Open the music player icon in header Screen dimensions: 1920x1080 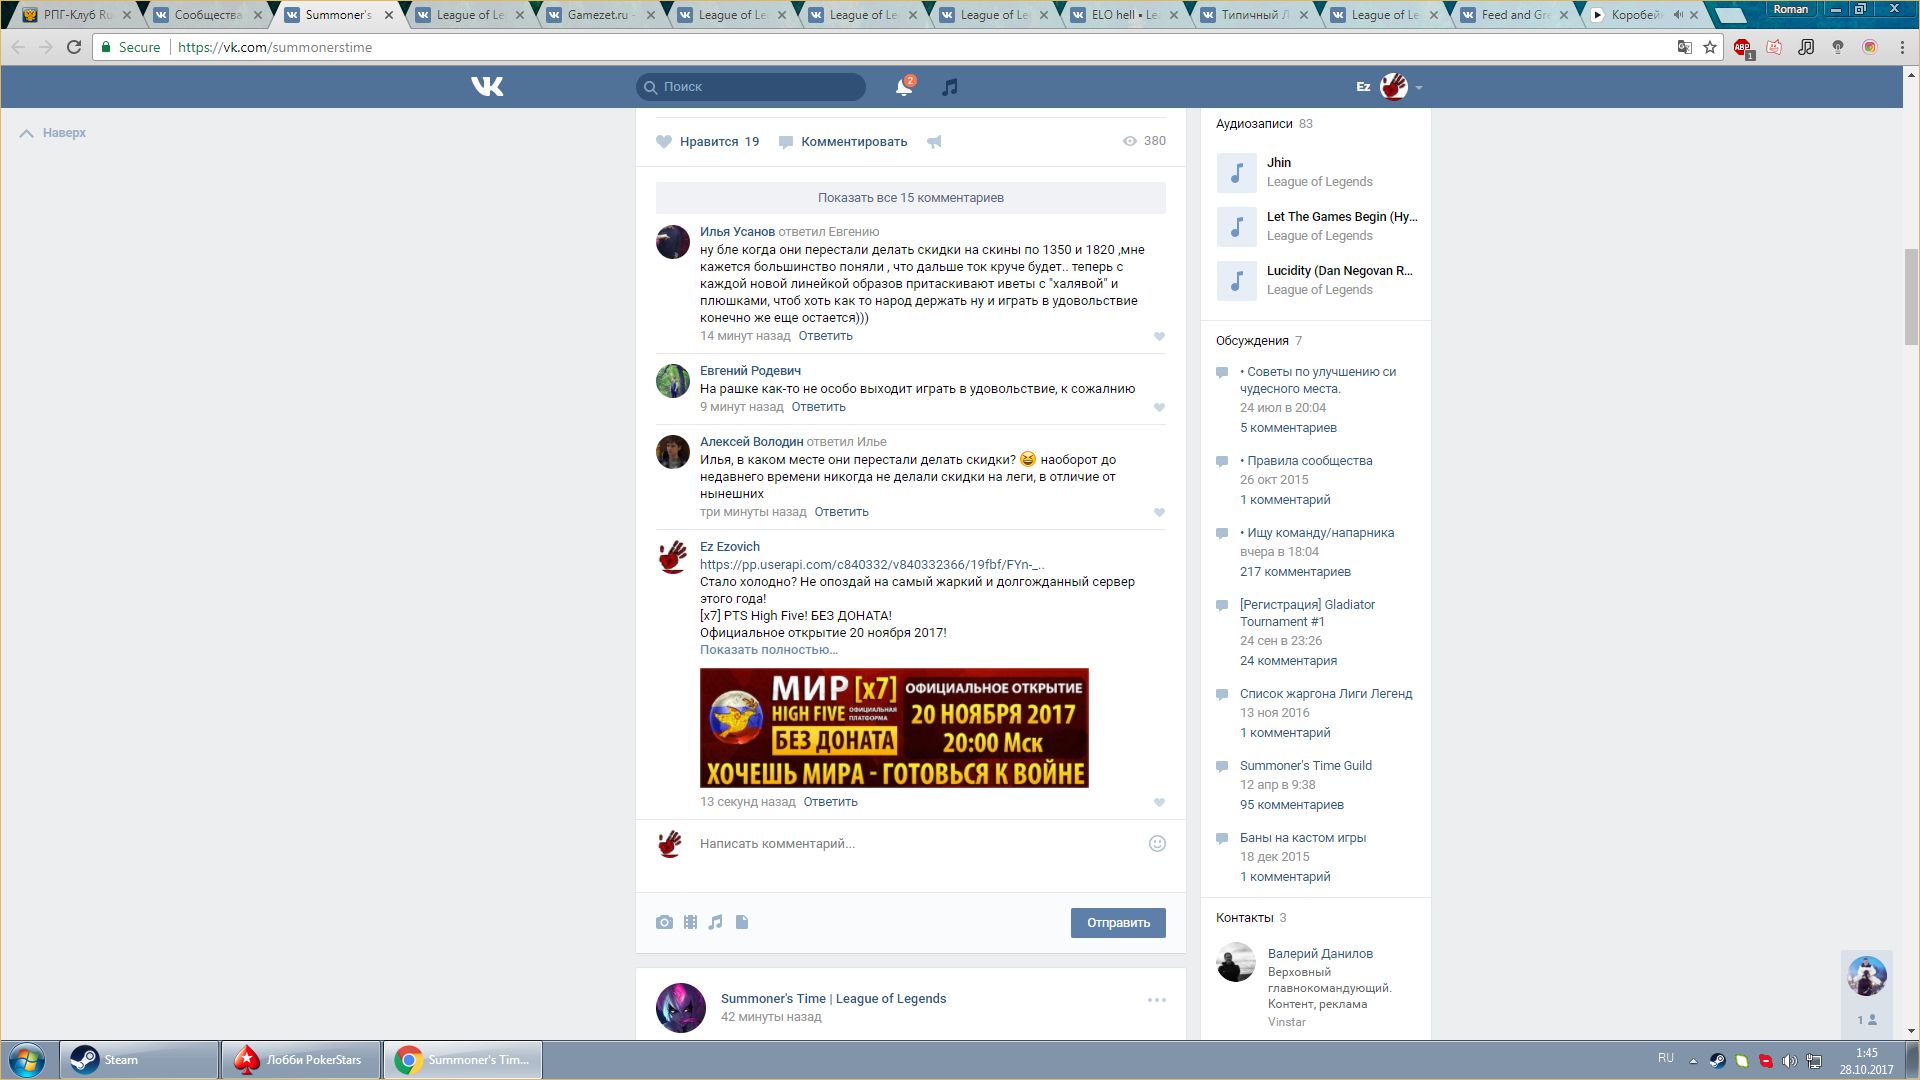[950, 87]
